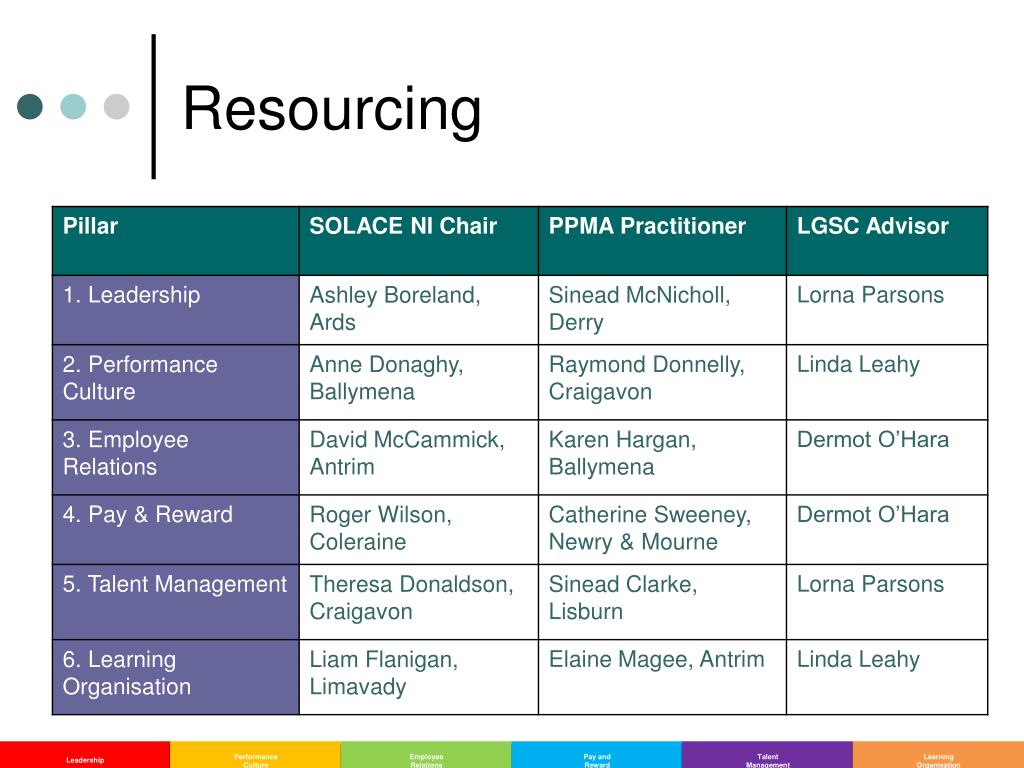Open the orange Learning Organisation bottom segment
The width and height of the screenshot is (1024, 768).
click(938, 755)
